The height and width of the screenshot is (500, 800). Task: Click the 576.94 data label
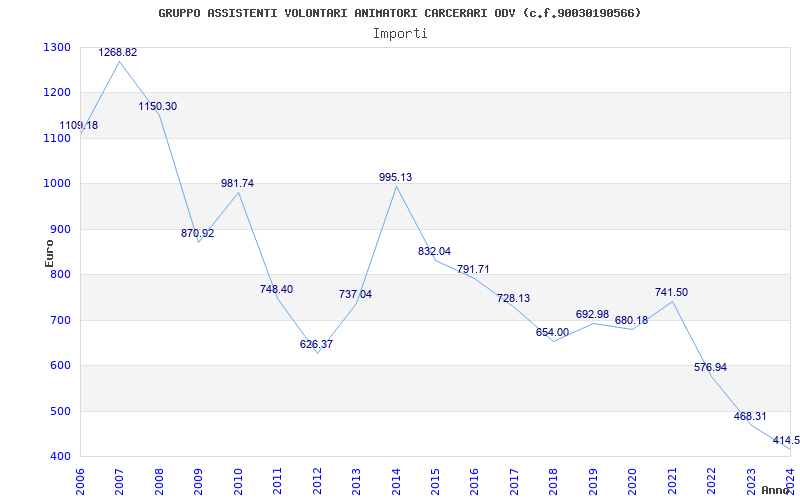[x=710, y=368]
